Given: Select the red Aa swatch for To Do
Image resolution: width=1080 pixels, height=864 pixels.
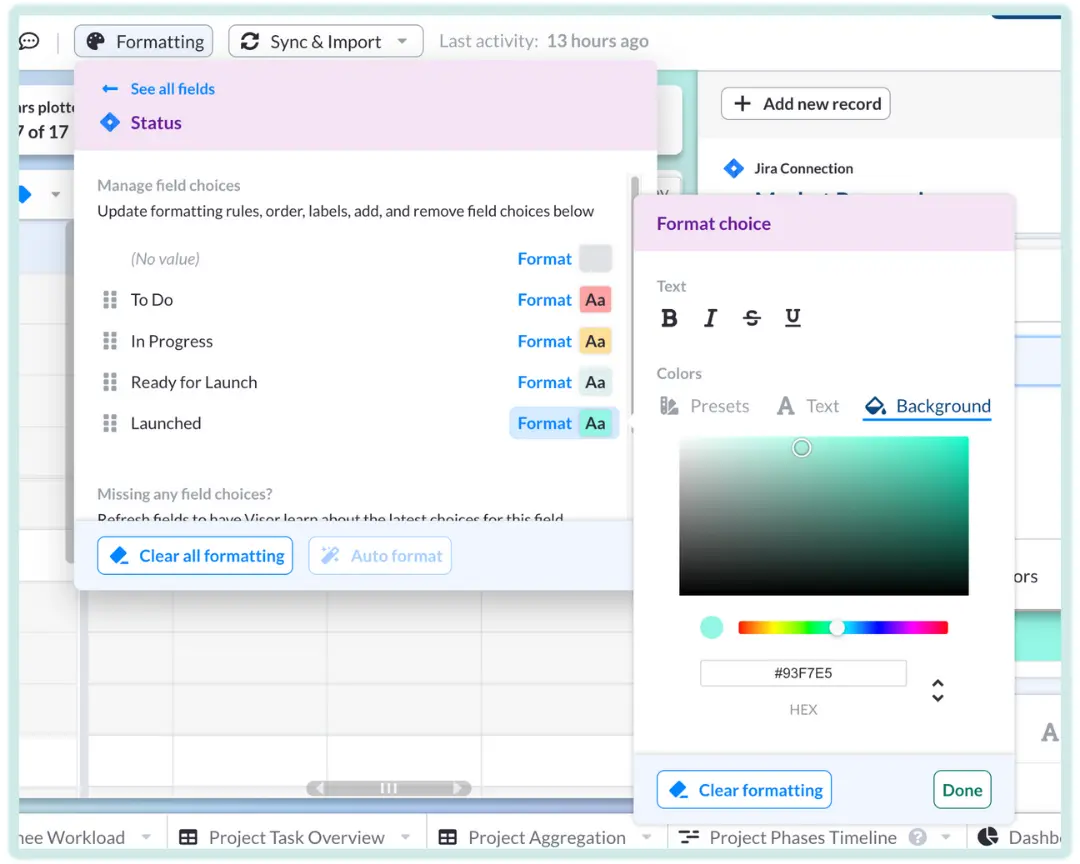Looking at the screenshot, I should (595, 300).
